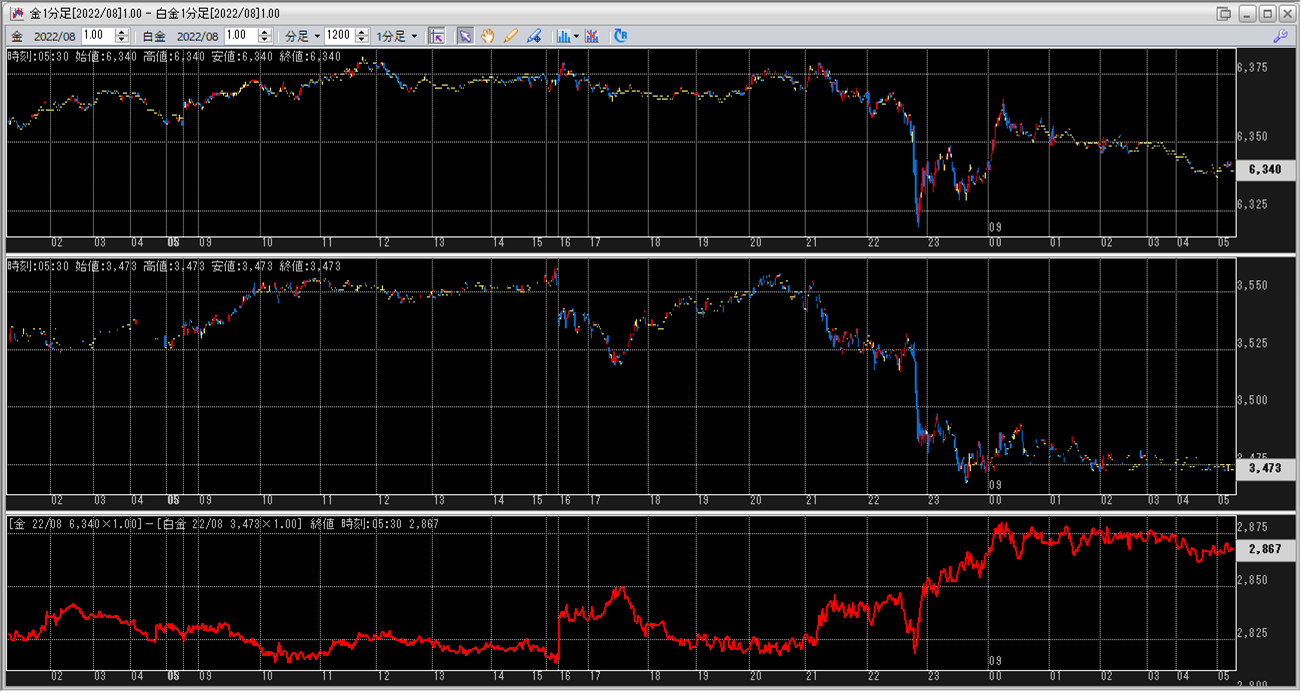This screenshot has height=692, width=1301.
Task: Toggle the crosshair cursor mode button
Action: tap(436, 36)
